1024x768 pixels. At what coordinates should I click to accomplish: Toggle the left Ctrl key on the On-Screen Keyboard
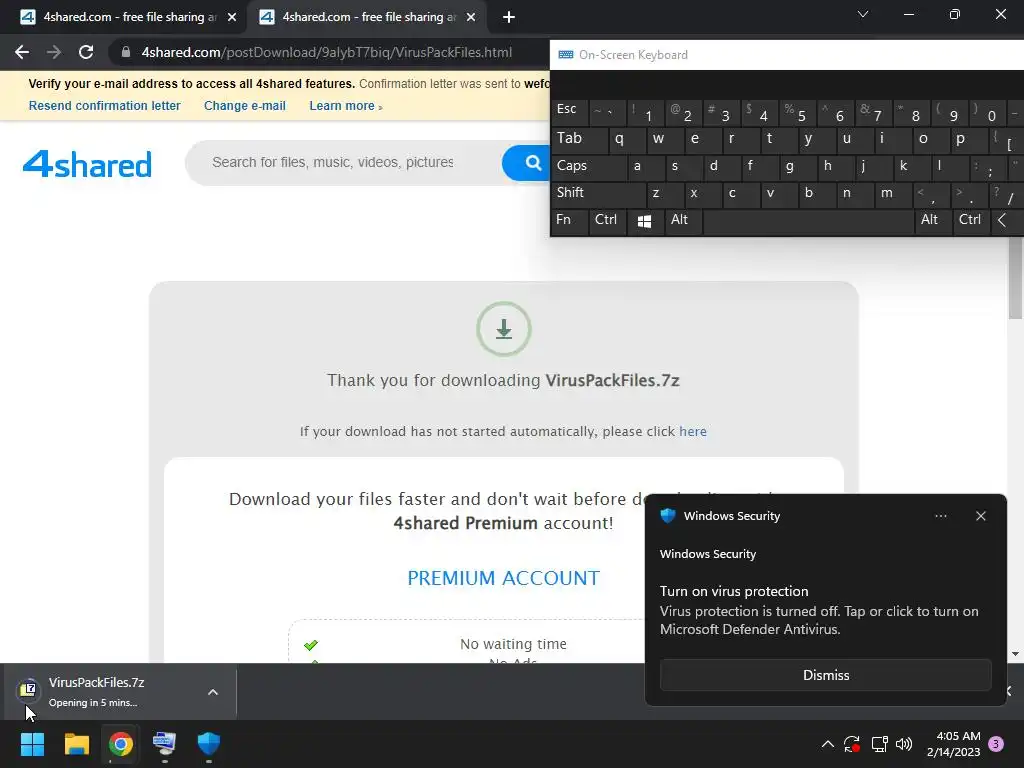(607, 220)
